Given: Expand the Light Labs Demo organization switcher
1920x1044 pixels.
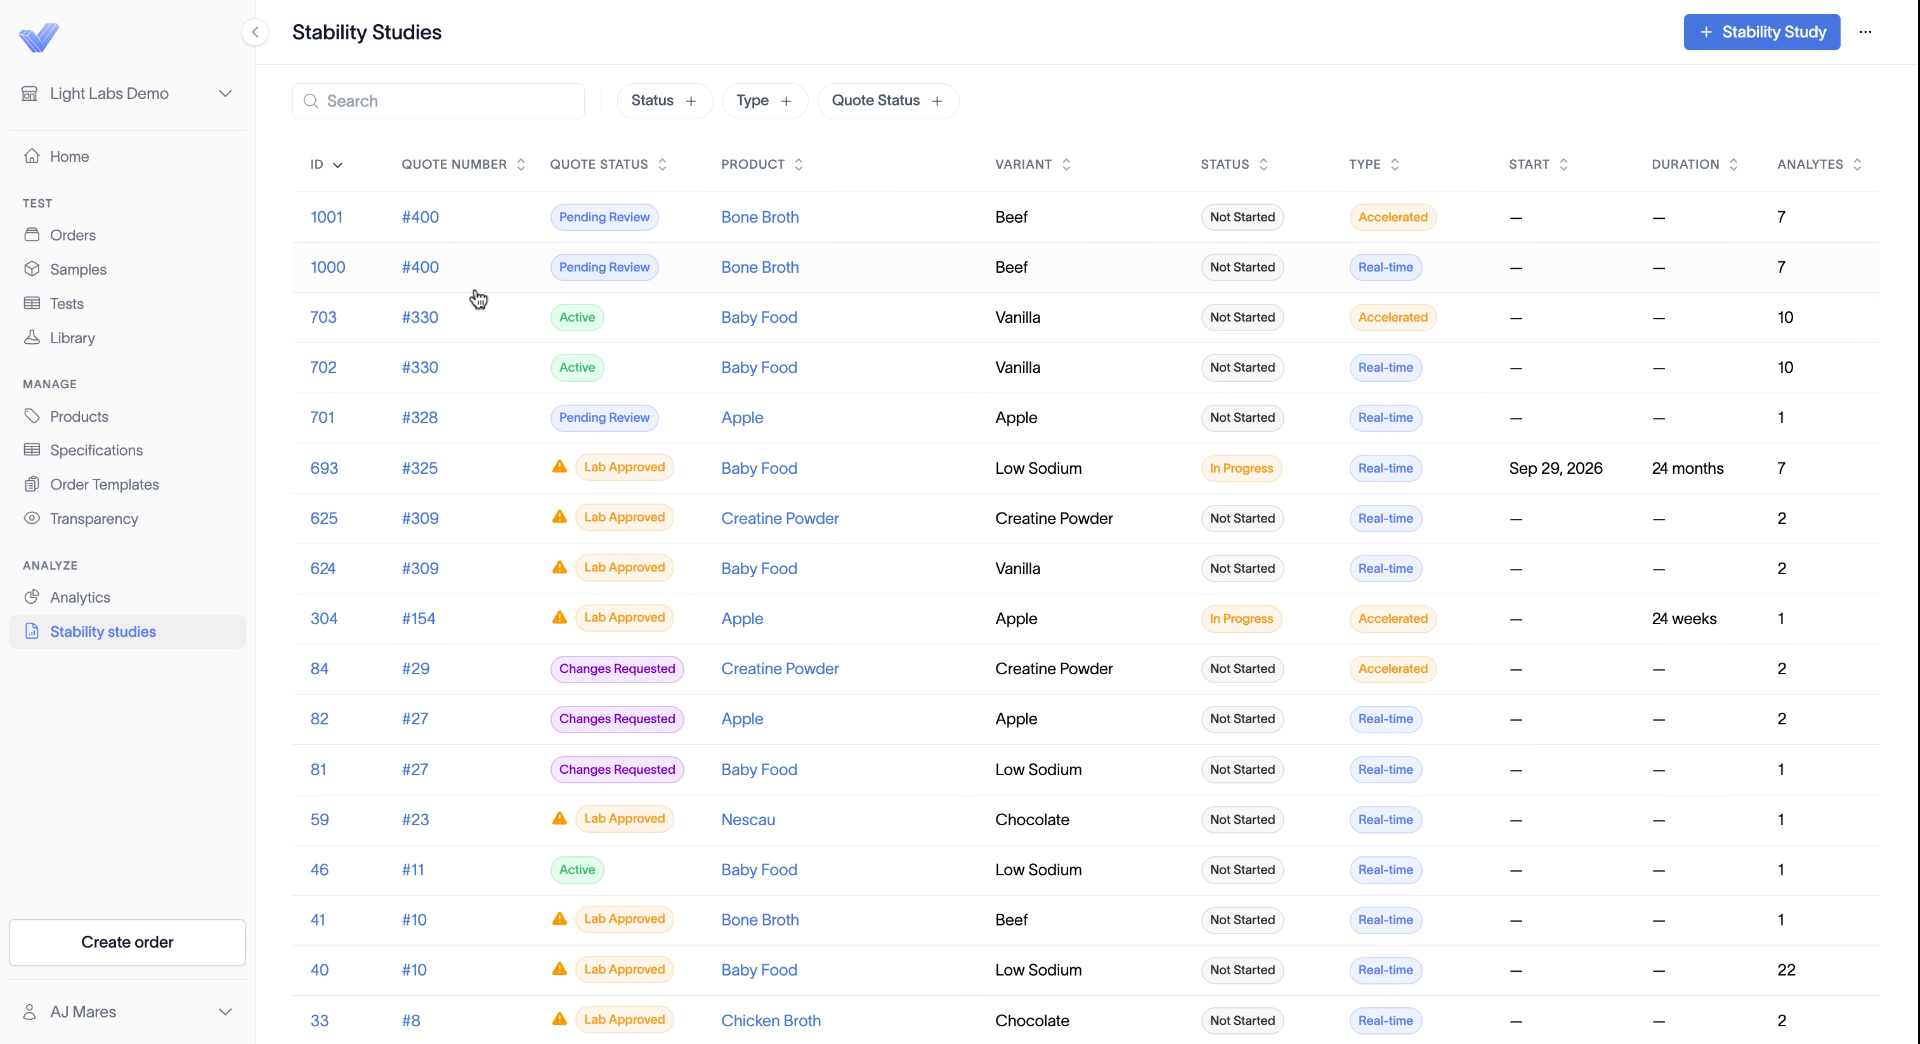Looking at the screenshot, I should click(127, 93).
